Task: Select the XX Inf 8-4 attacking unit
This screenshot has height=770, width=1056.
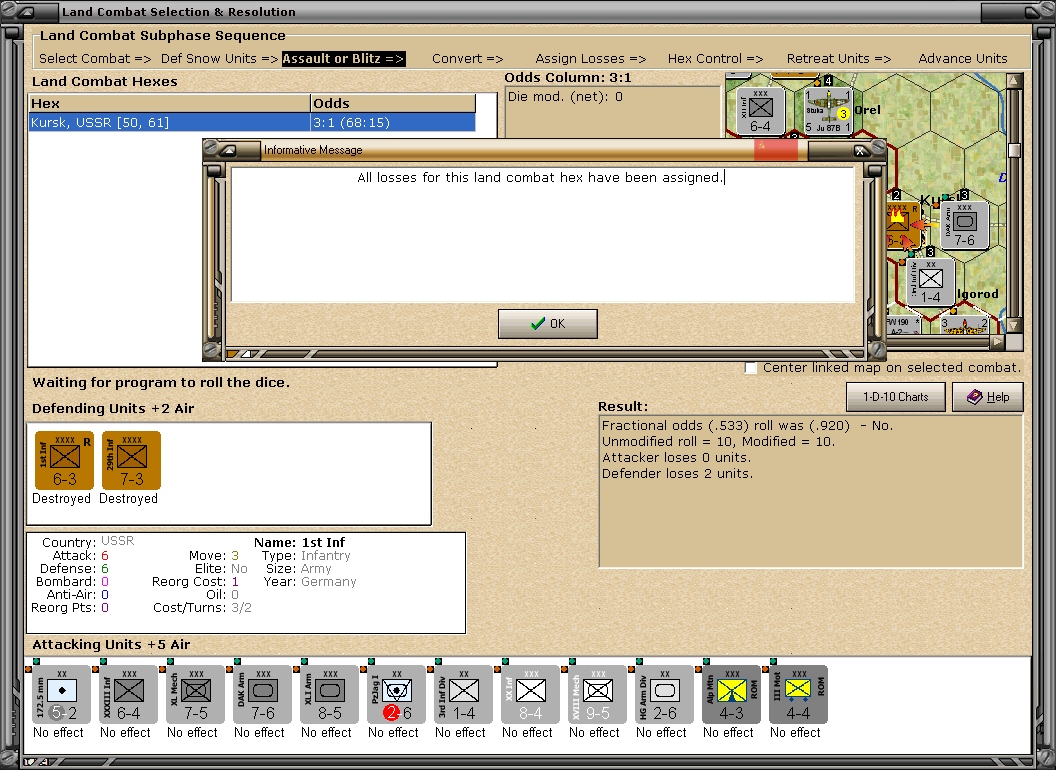Action: [530, 695]
